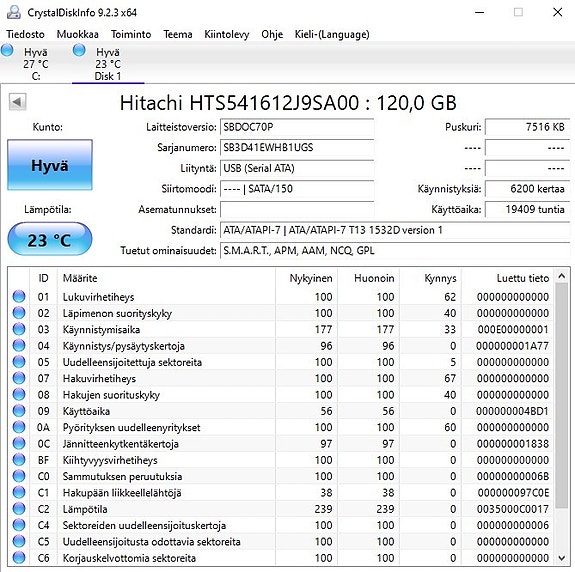Open the Muokkaa menu
This screenshot has width=575, height=572.
click(77, 34)
